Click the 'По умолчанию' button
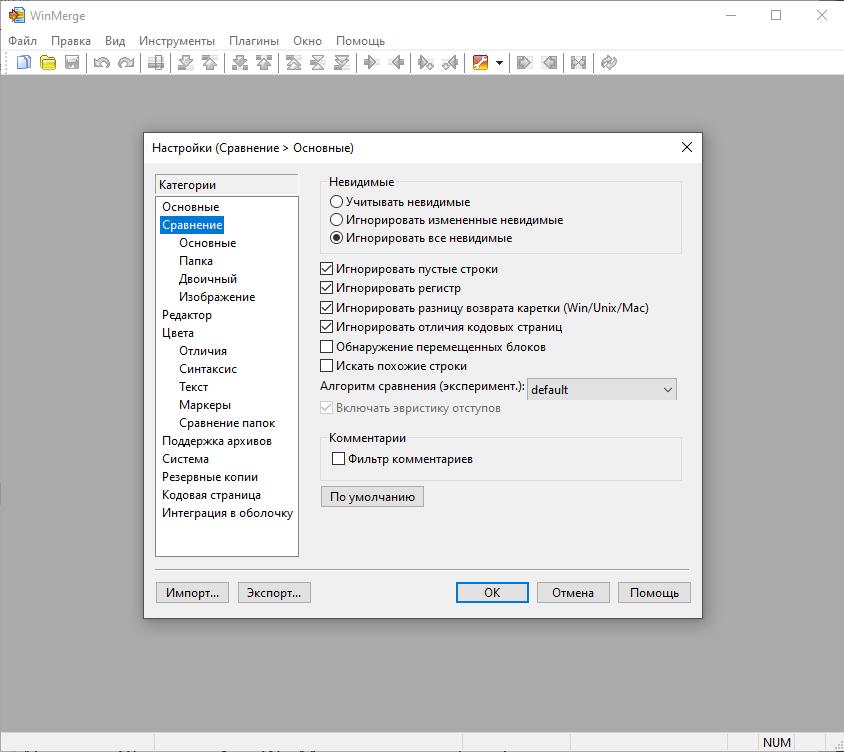The width and height of the screenshot is (844, 752). 372,497
